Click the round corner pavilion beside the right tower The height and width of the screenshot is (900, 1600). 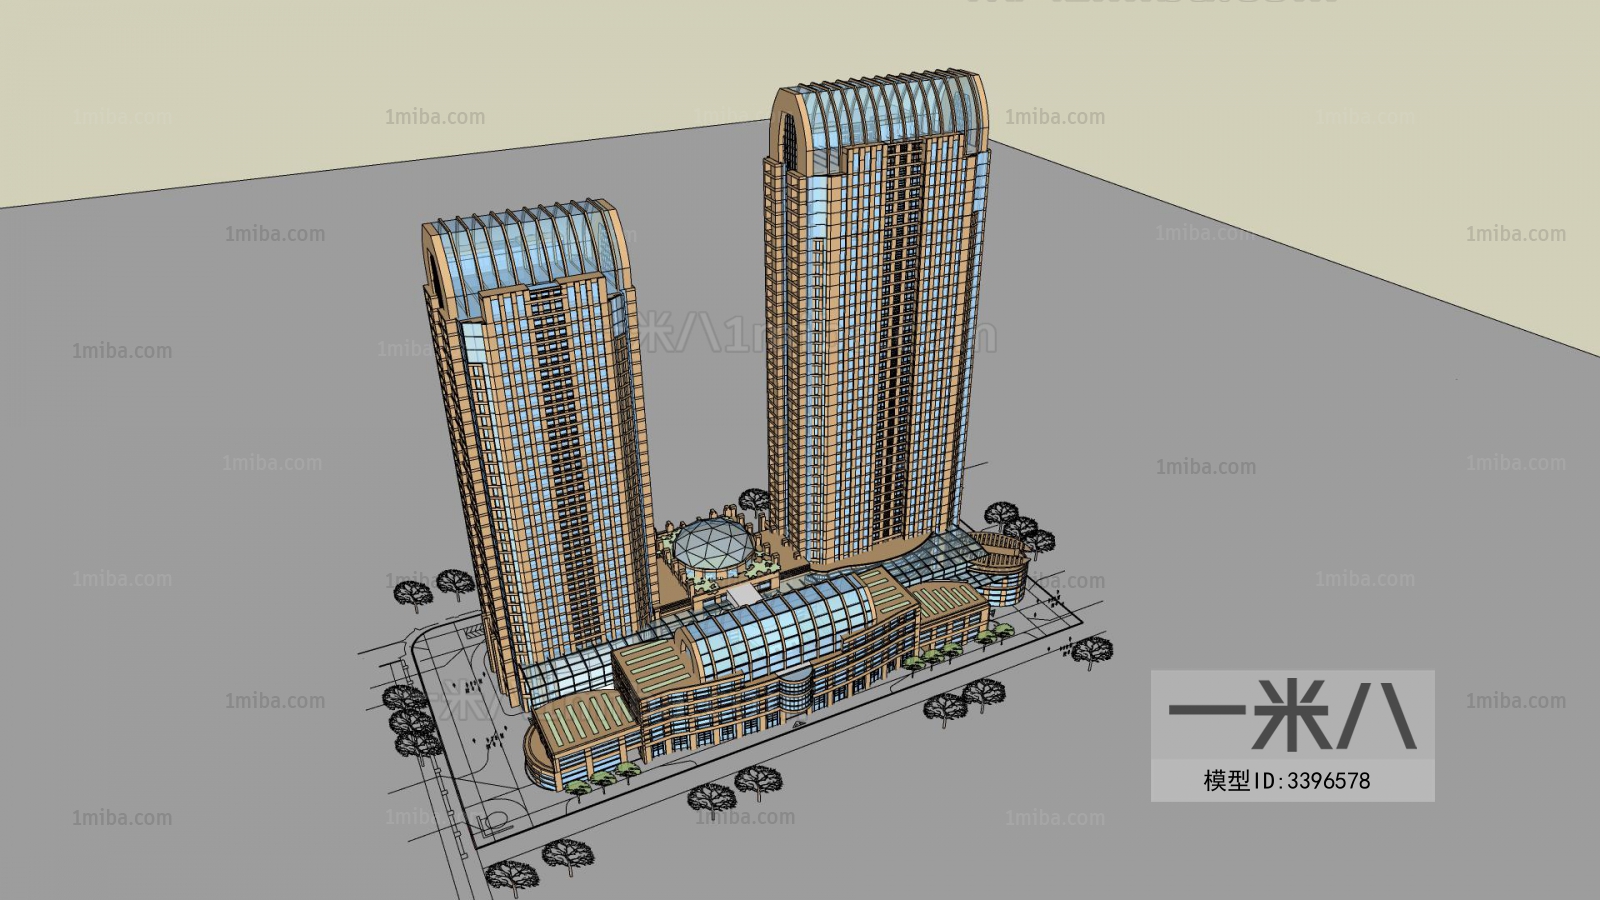point(998,567)
